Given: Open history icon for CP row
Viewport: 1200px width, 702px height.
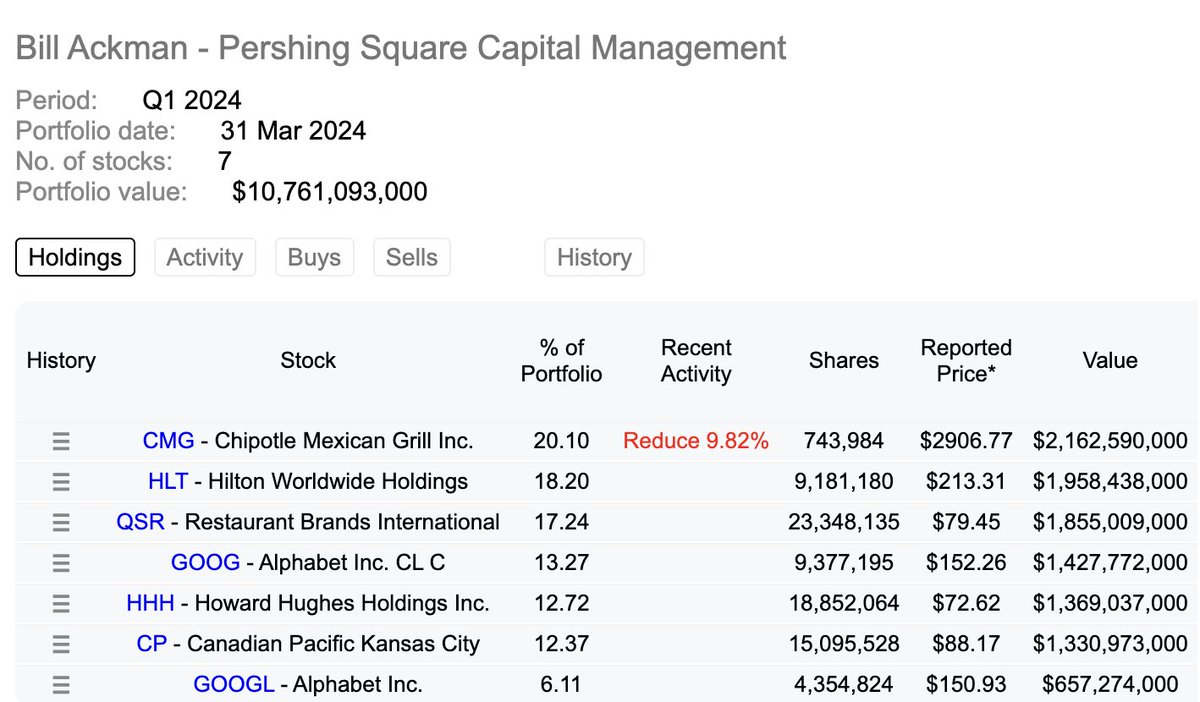Looking at the screenshot, I should click(61, 644).
